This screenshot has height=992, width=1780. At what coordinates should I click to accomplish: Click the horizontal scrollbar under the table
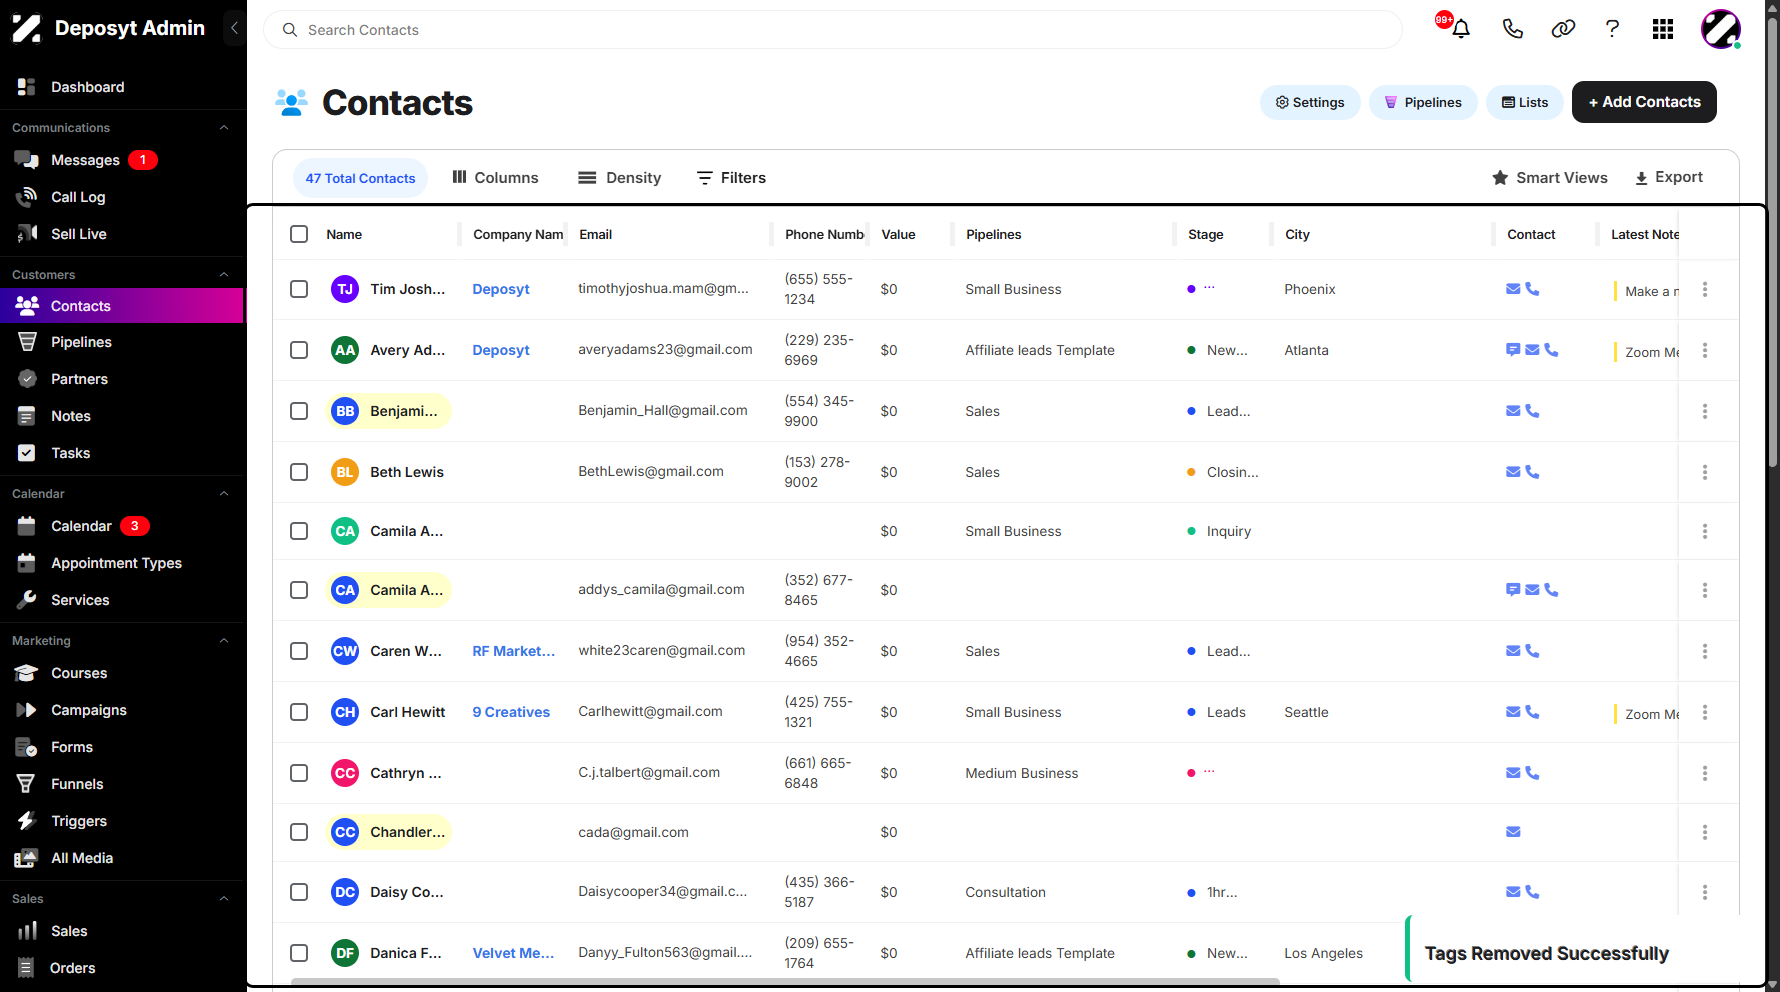[785, 982]
